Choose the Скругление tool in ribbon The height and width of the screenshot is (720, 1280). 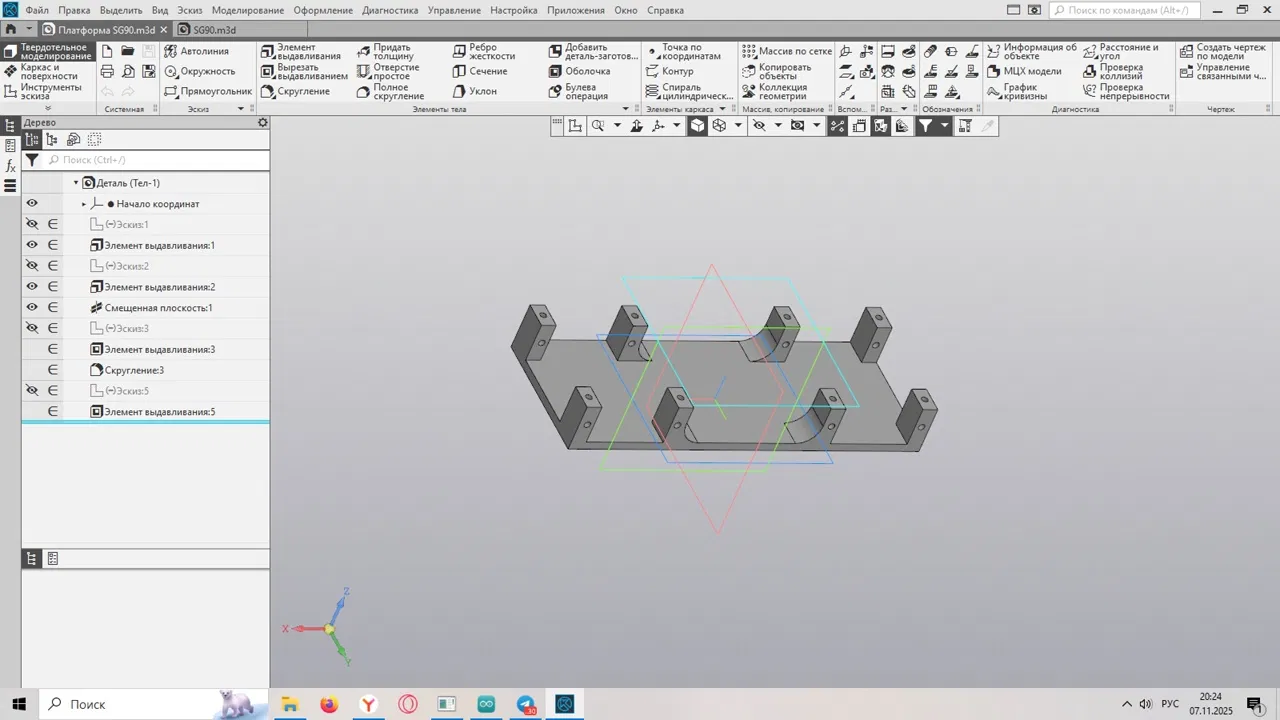coord(295,91)
